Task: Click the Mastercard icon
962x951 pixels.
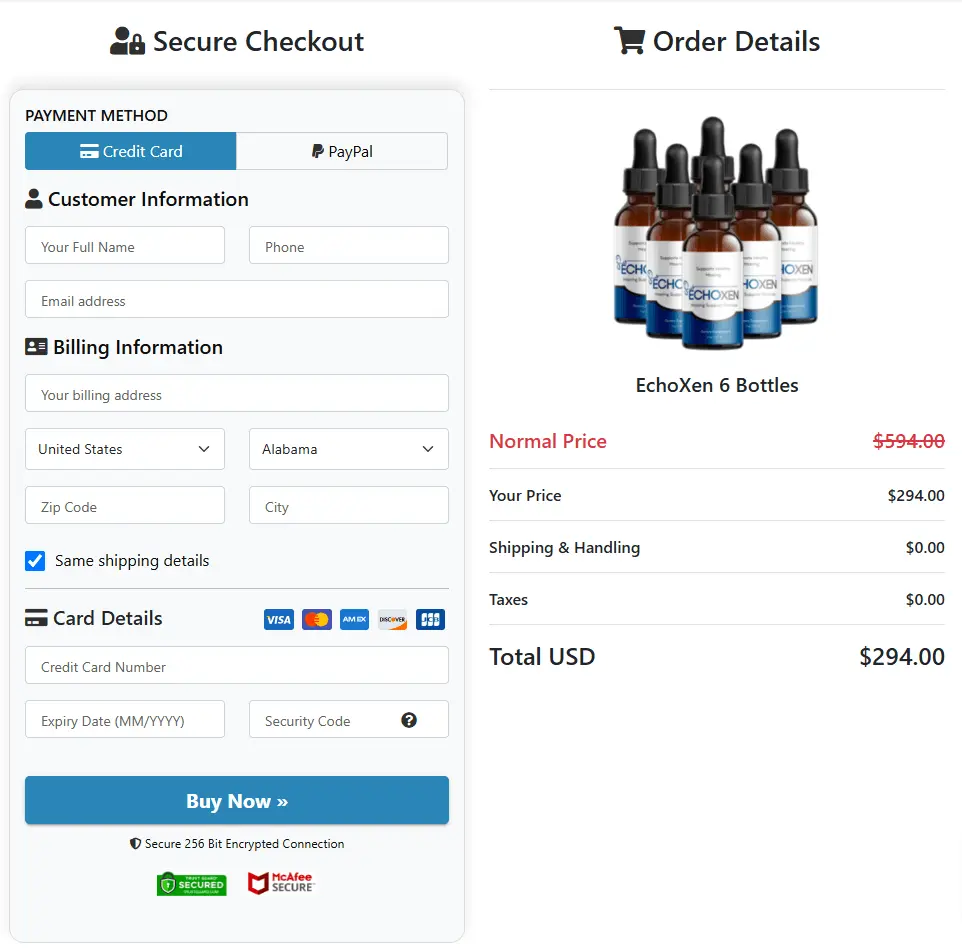Action: (x=316, y=619)
